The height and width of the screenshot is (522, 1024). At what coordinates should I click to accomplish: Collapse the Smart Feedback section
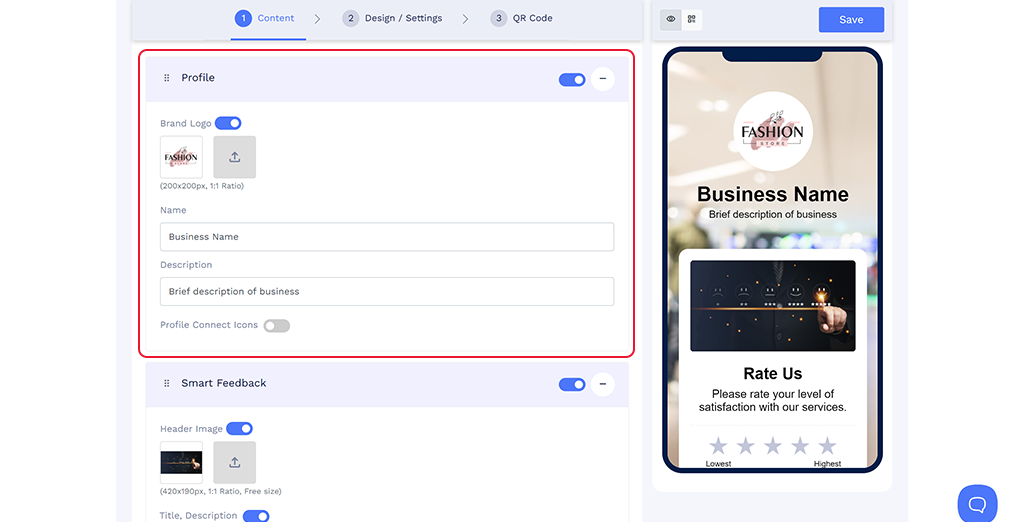[x=602, y=384]
